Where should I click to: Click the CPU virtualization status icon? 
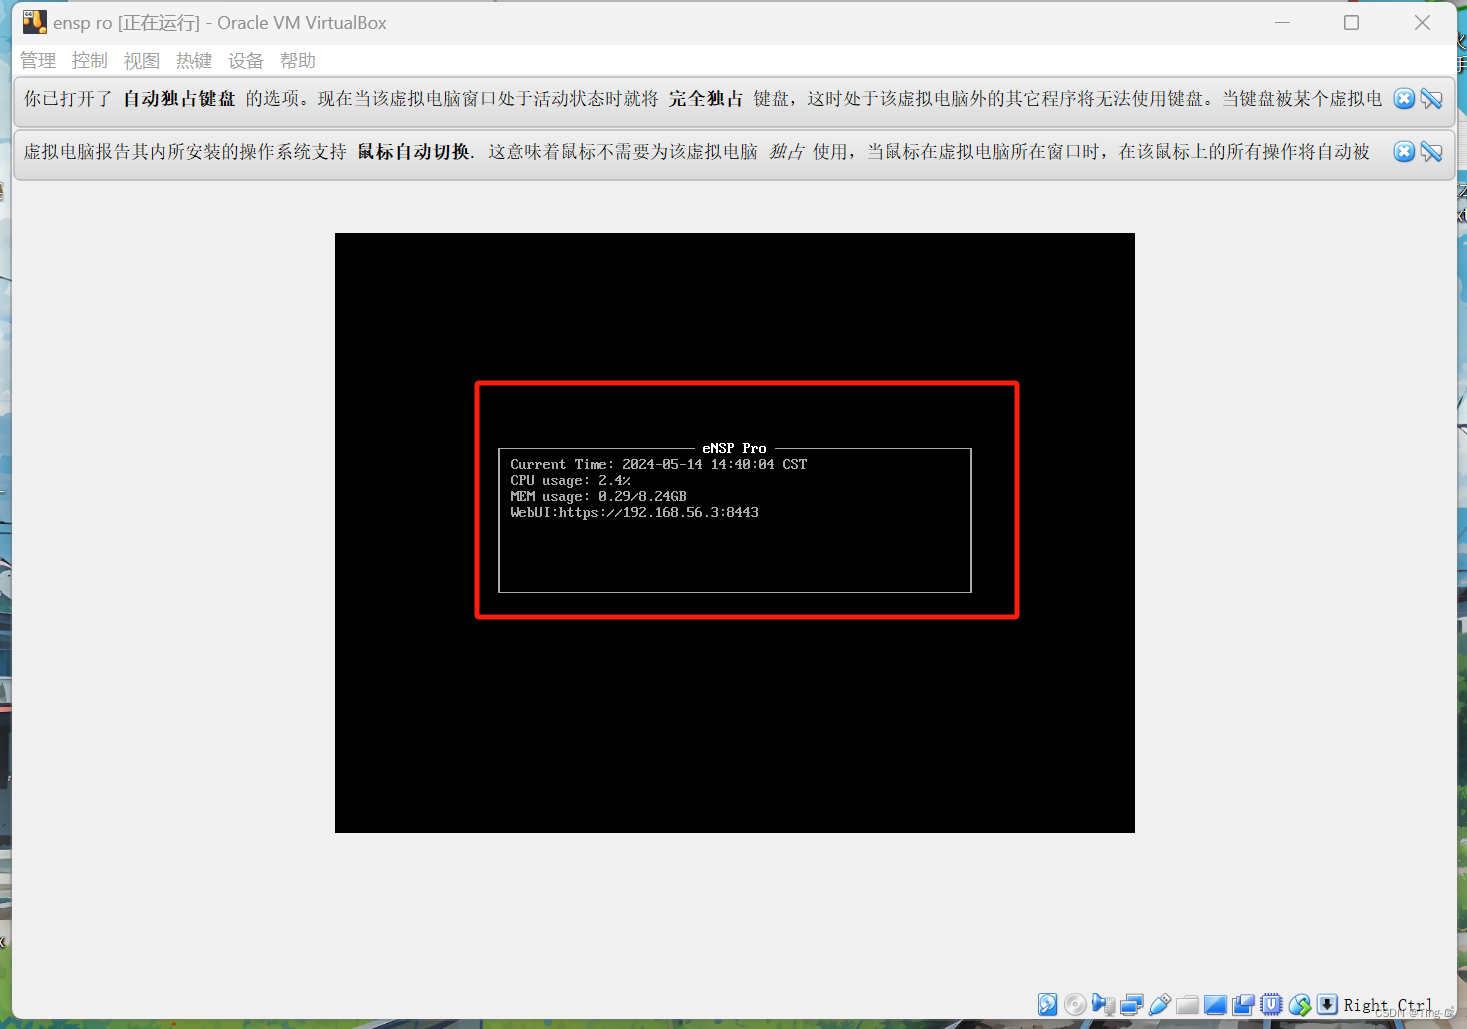click(x=1271, y=1005)
